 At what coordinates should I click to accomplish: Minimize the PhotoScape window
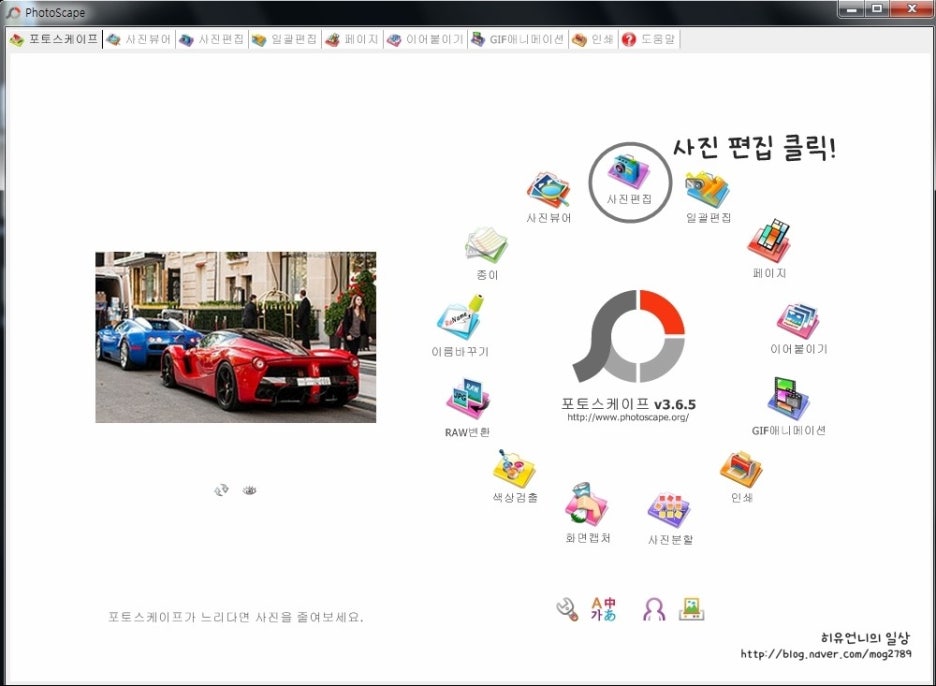852,9
